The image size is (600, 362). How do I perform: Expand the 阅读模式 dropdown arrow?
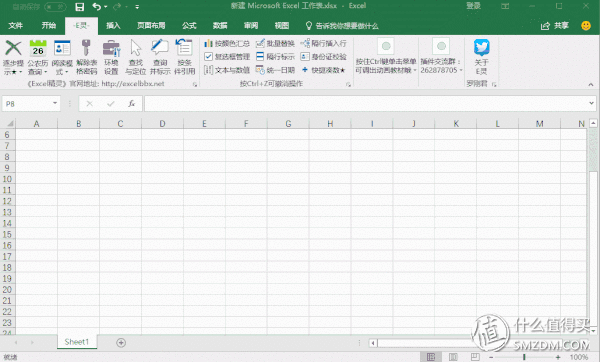coord(66,72)
